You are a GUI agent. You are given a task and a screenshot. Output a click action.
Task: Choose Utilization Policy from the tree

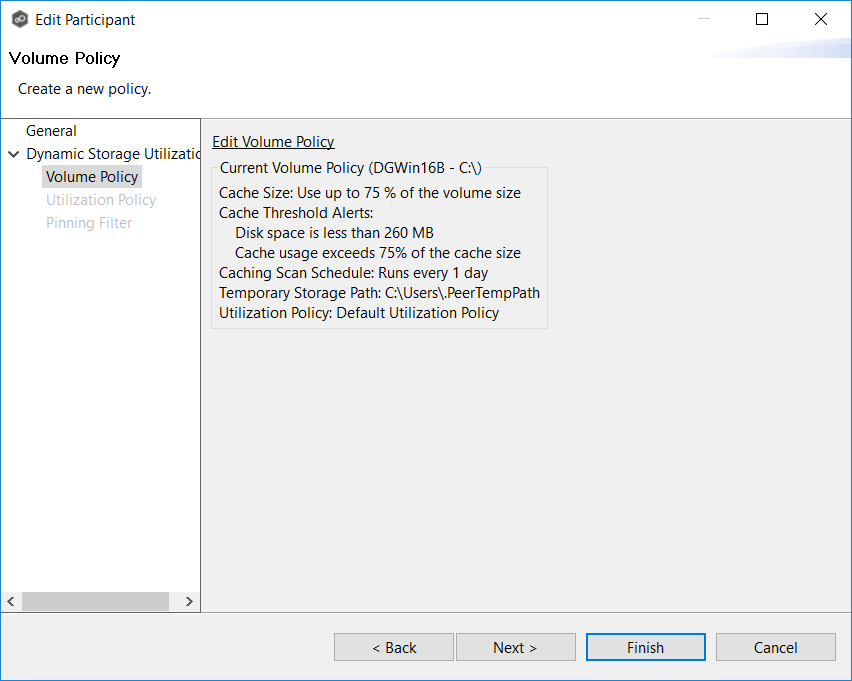click(x=100, y=199)
